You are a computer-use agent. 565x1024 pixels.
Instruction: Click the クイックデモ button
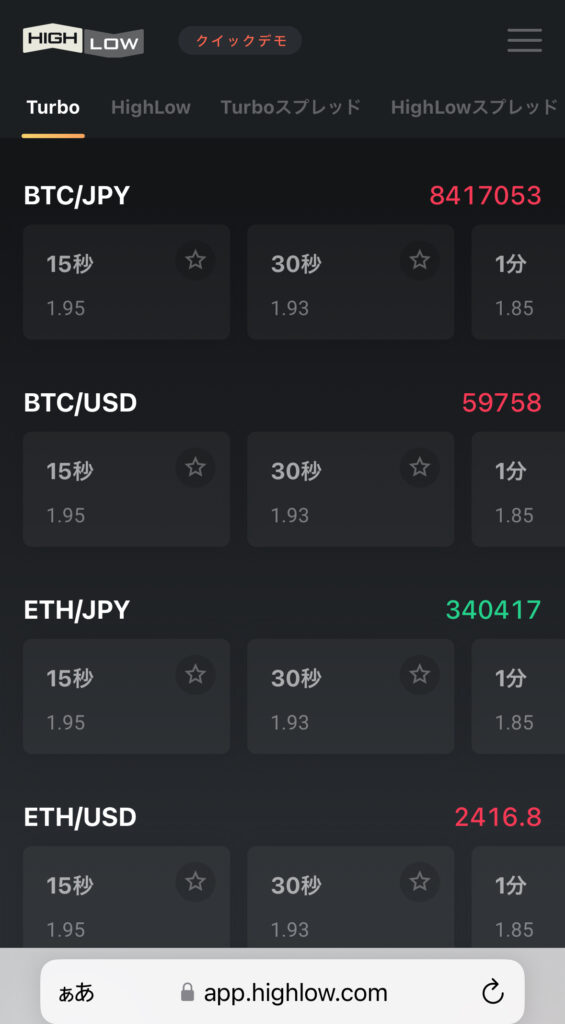point(240,40)
